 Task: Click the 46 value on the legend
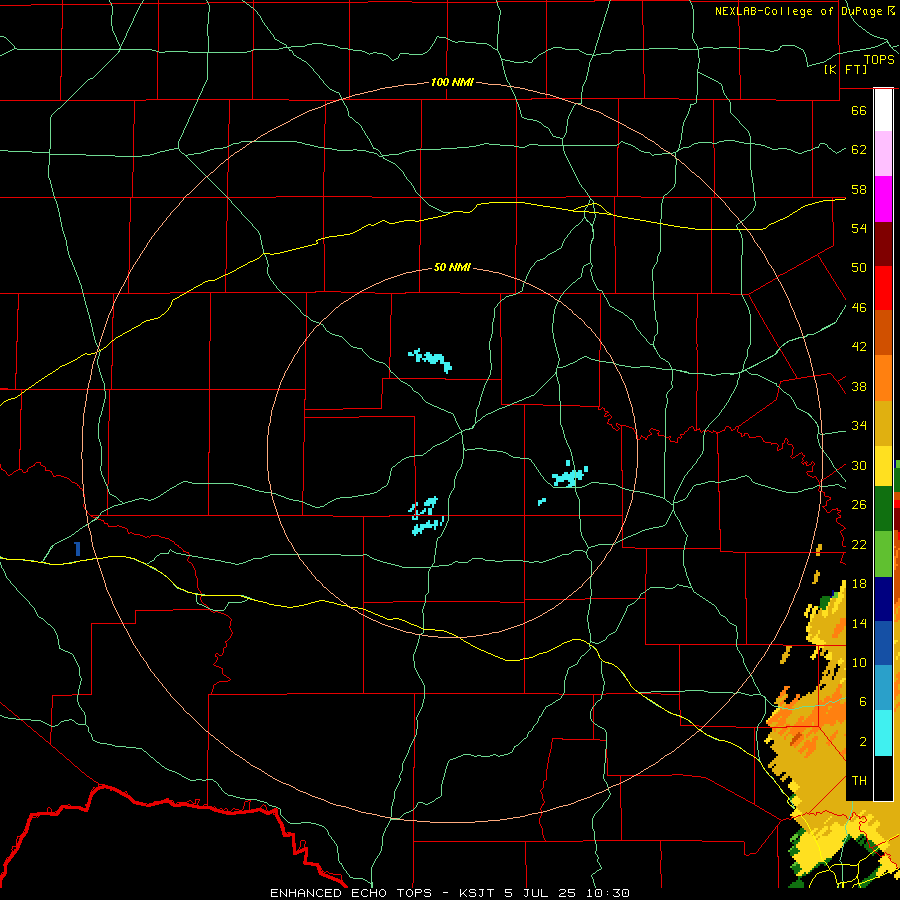click(859, 308)
